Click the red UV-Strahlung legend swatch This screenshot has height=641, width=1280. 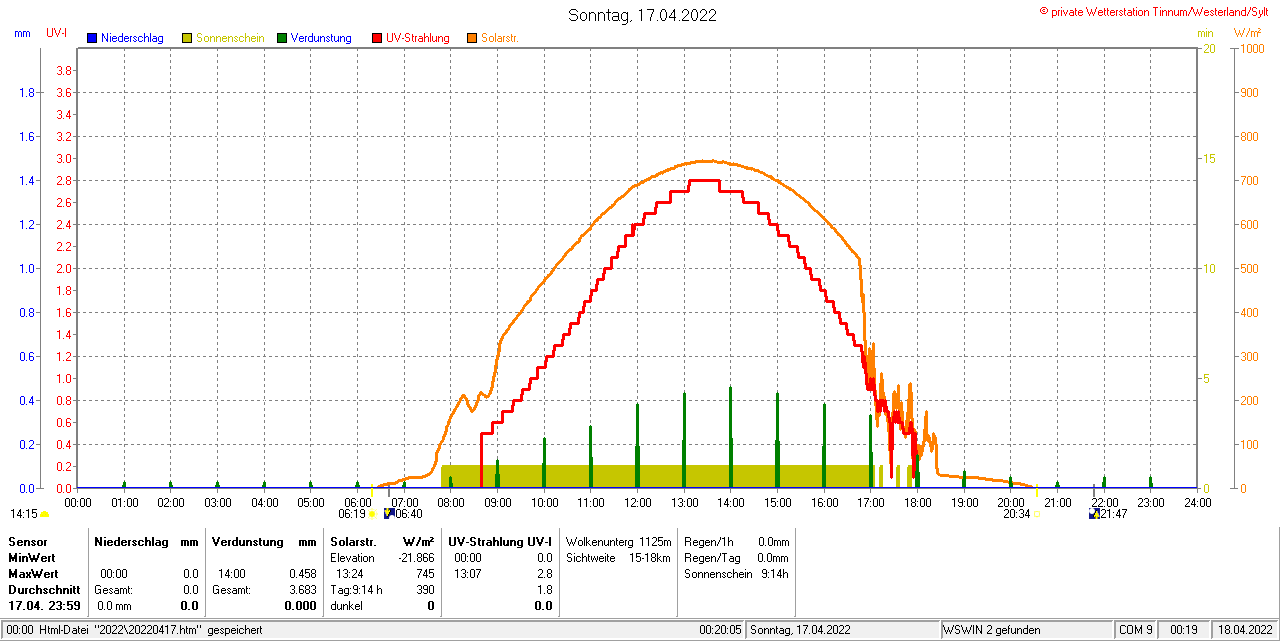point(377,38)
